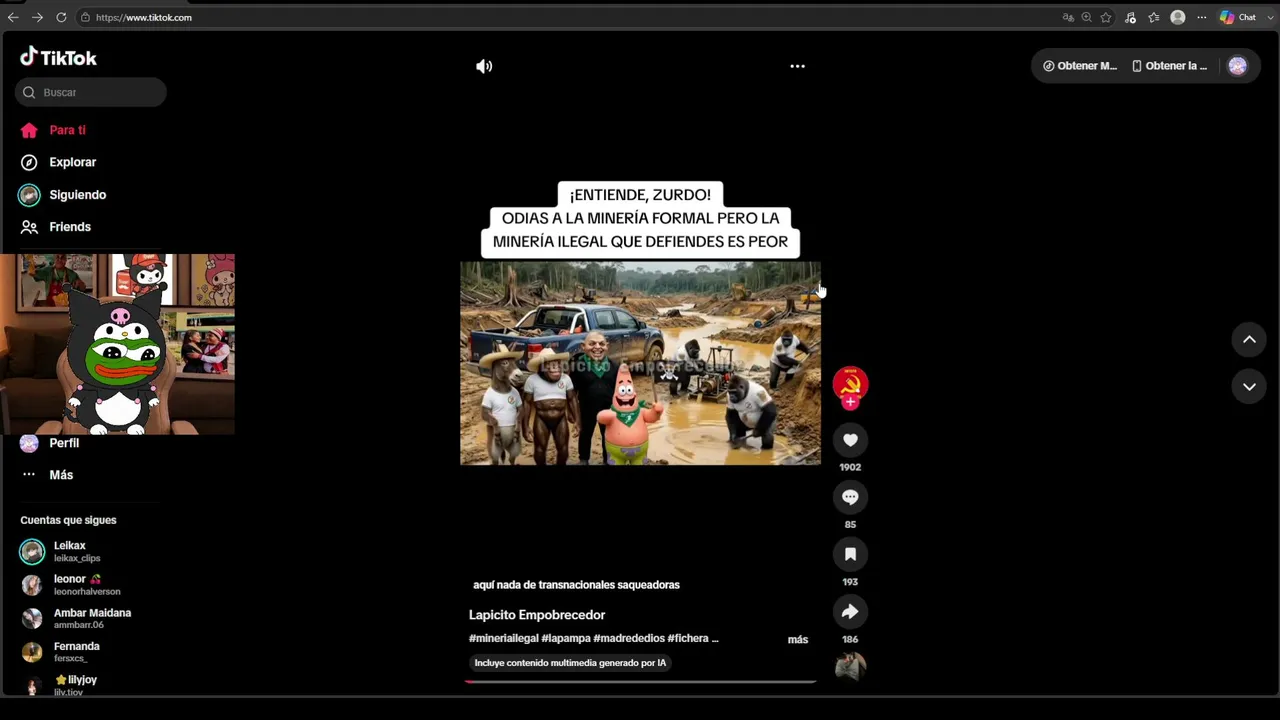The image size is (1280, 720).
Task: Click the Obtener la ... app button
Action: 1169,66
